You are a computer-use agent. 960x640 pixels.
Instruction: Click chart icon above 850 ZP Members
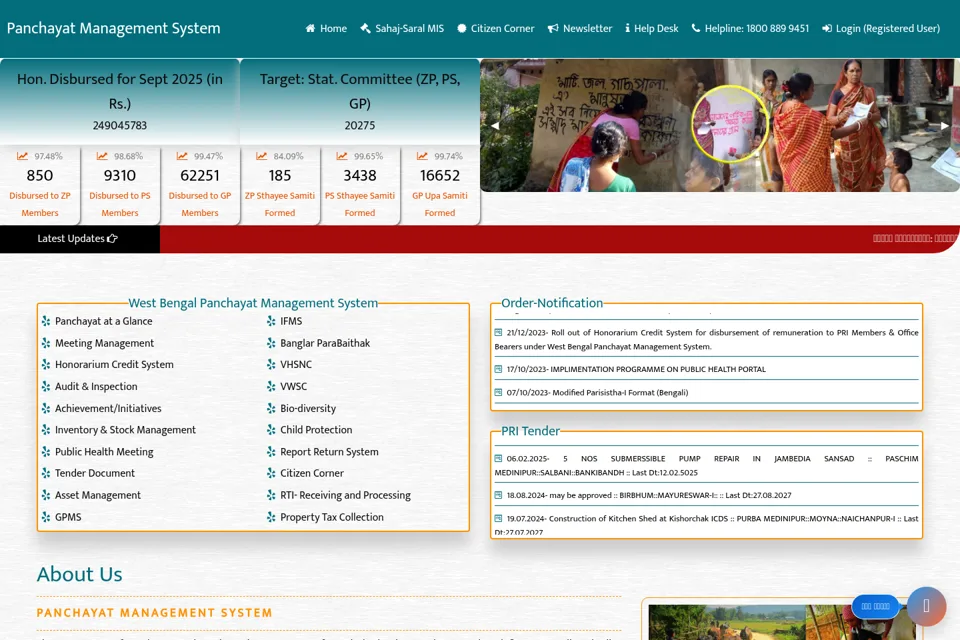[23, 156]
